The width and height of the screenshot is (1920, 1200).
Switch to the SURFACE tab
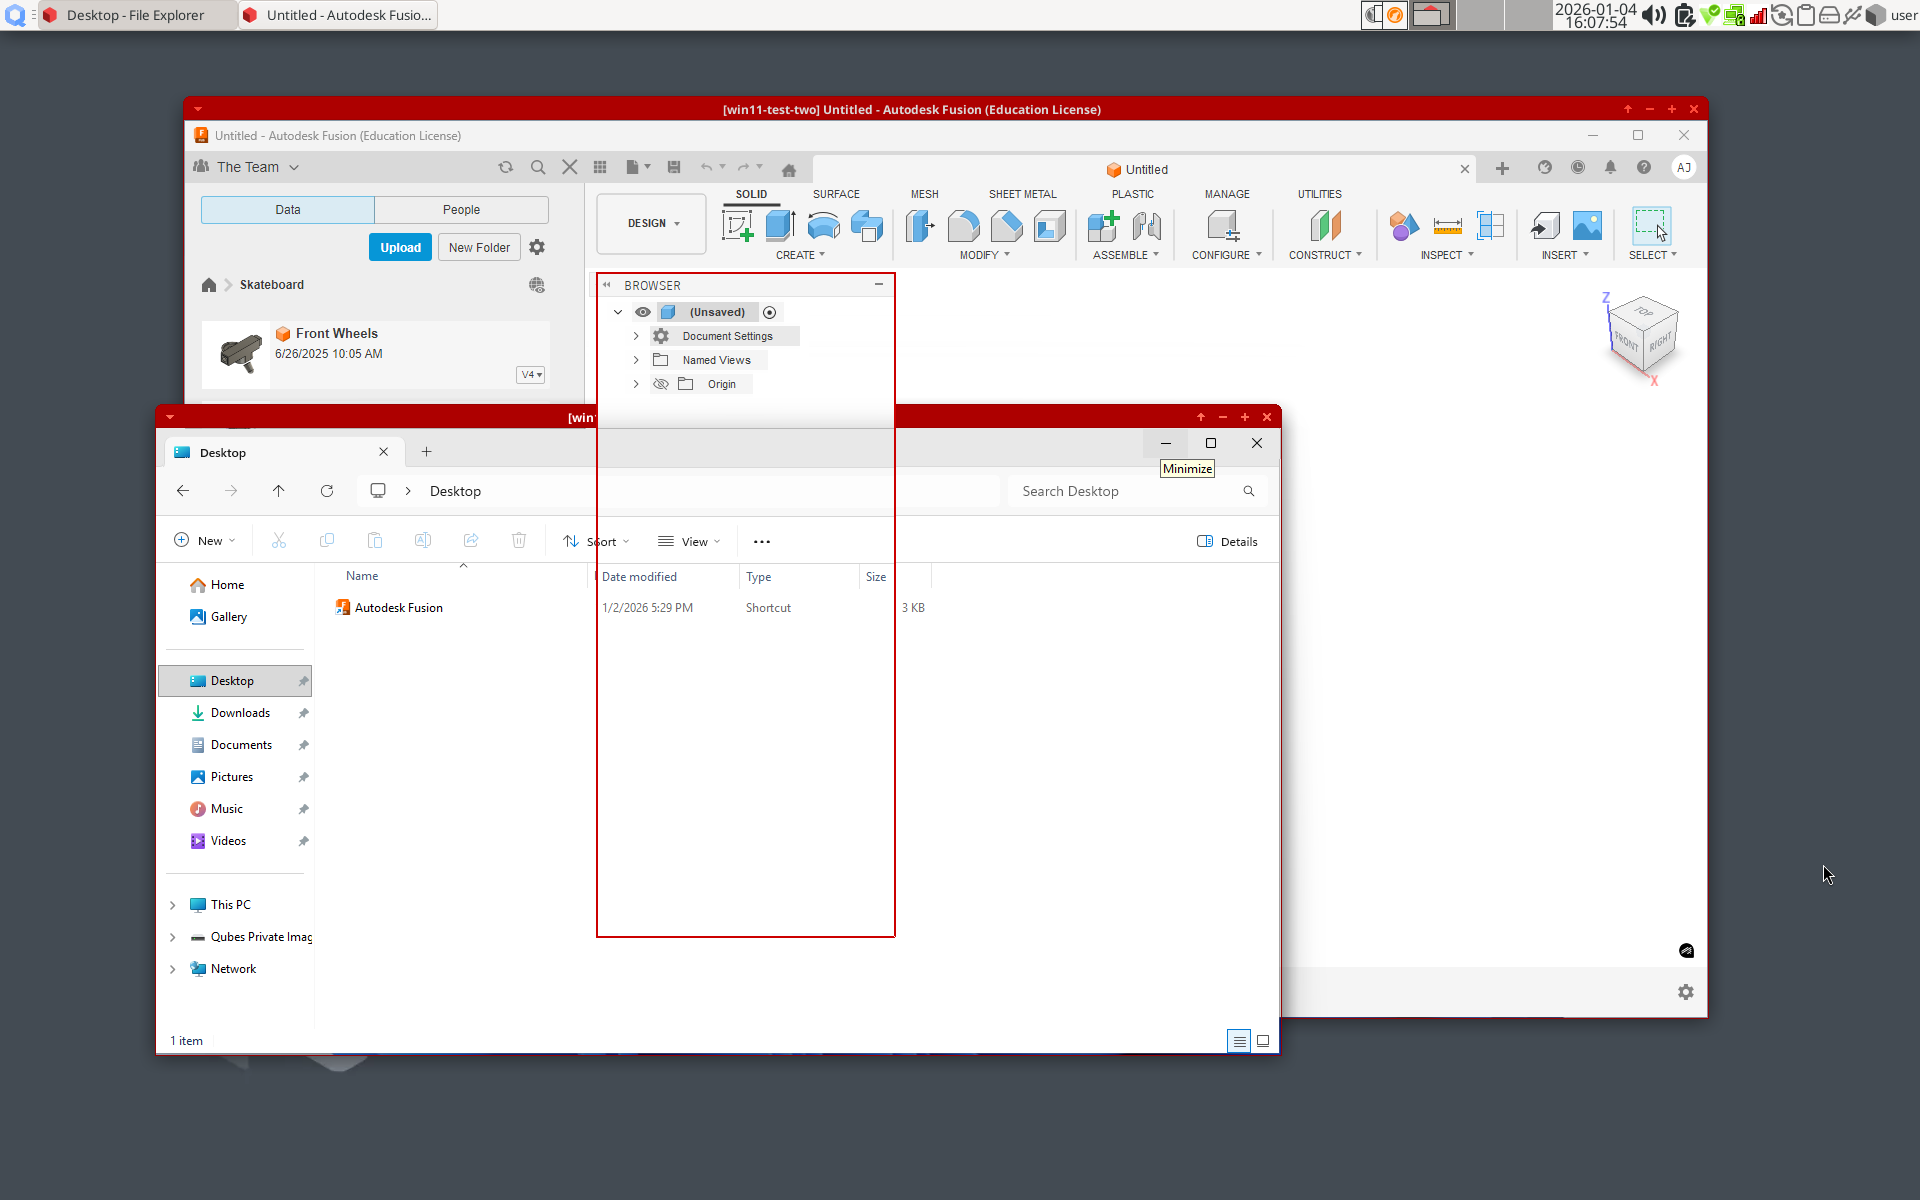point(836,194)
